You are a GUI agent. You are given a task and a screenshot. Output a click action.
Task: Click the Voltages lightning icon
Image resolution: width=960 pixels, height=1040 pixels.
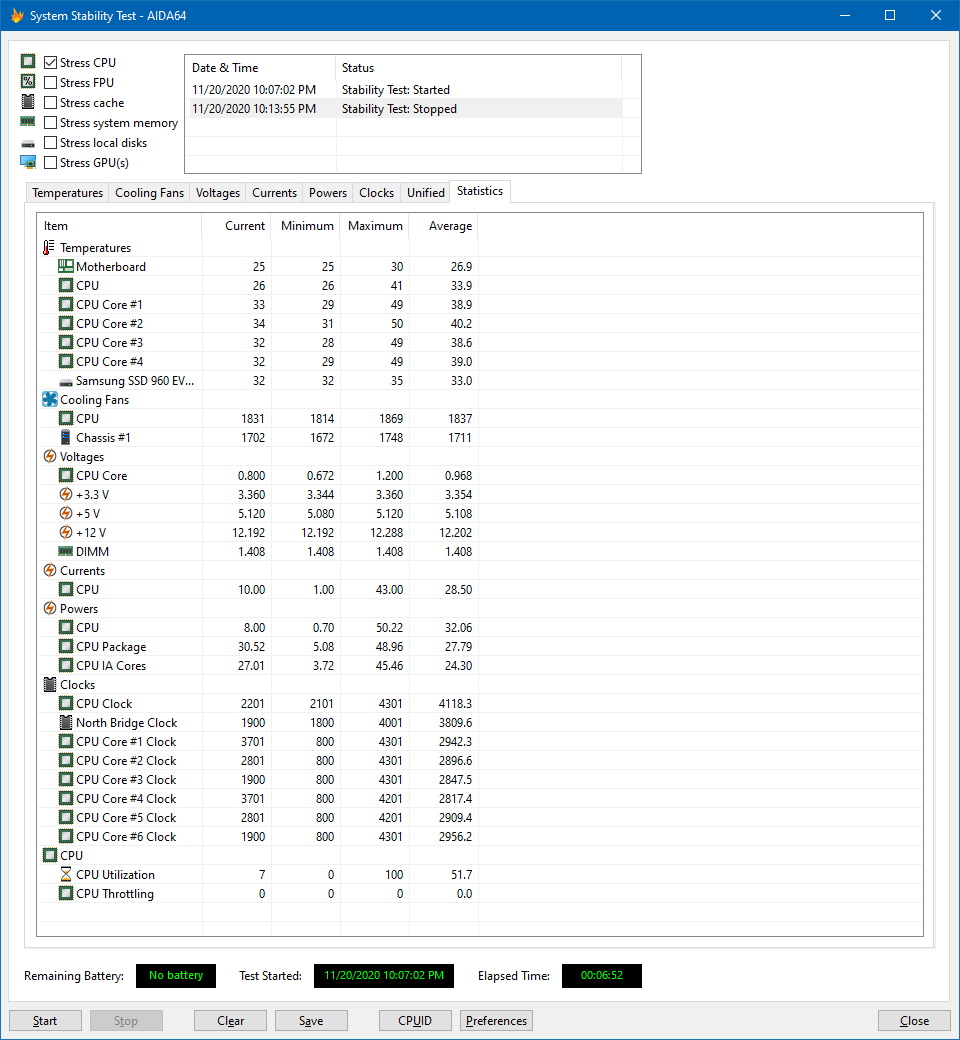tap(50, 457)
